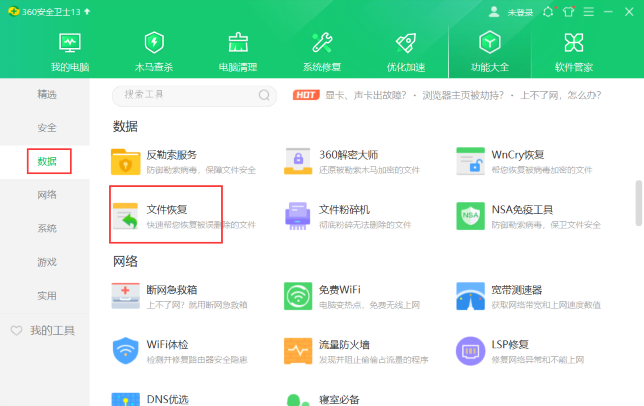
Task: Click the search magnifier icon
Action: [x=264, y=95]
